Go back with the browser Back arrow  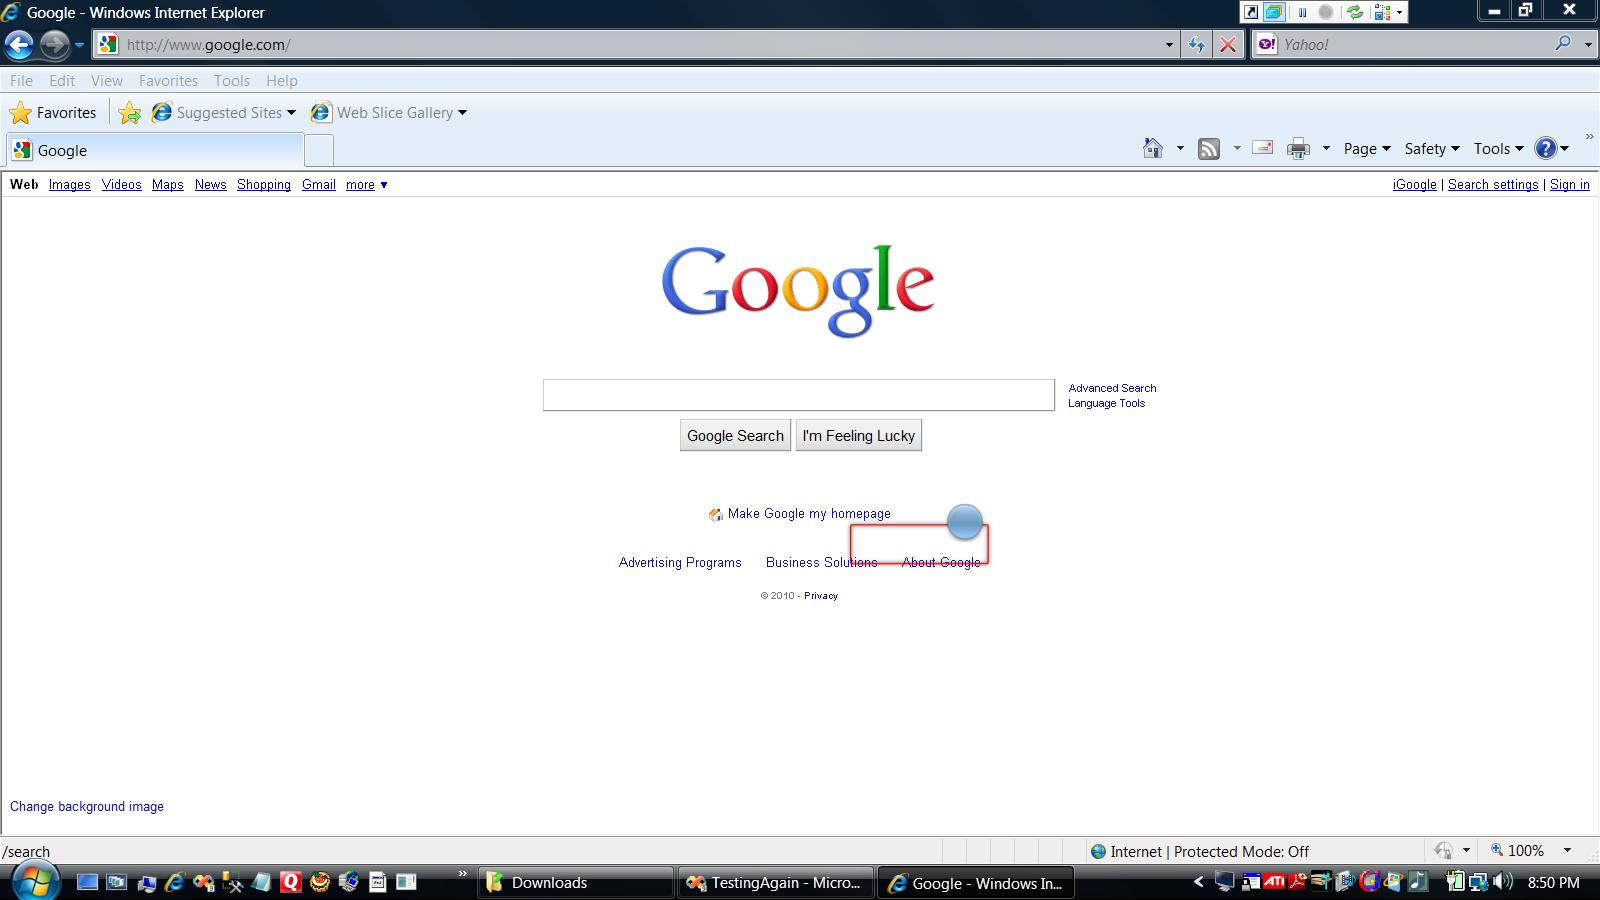pos(19,44)
